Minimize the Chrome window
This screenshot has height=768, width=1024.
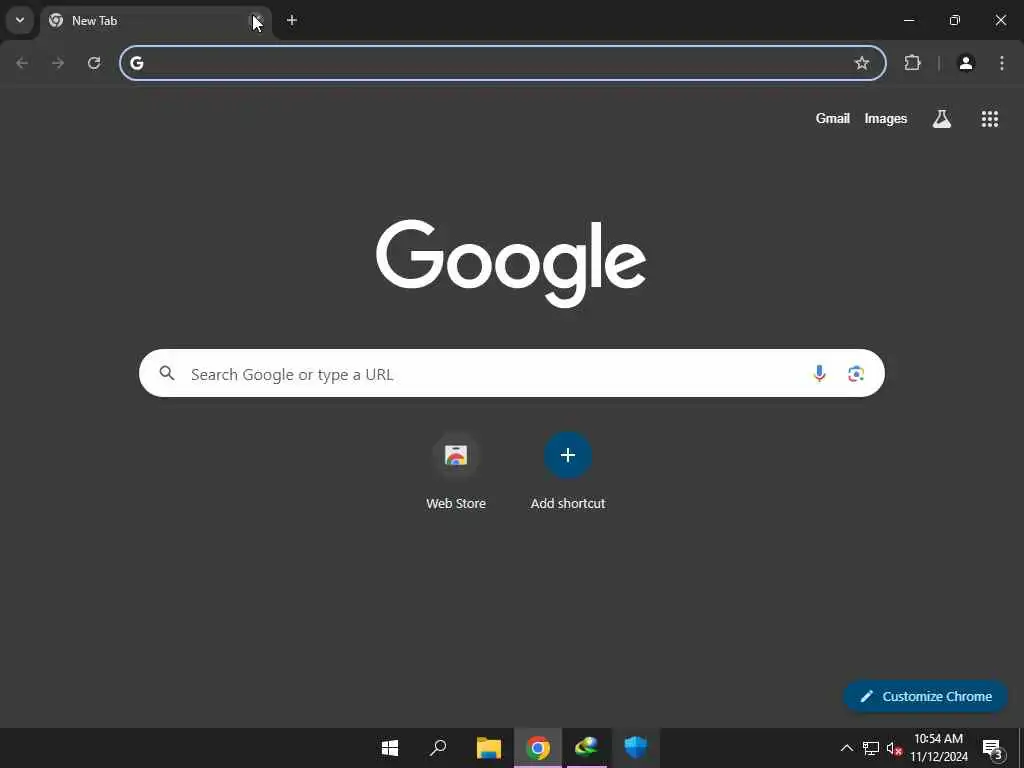point(908,20)
